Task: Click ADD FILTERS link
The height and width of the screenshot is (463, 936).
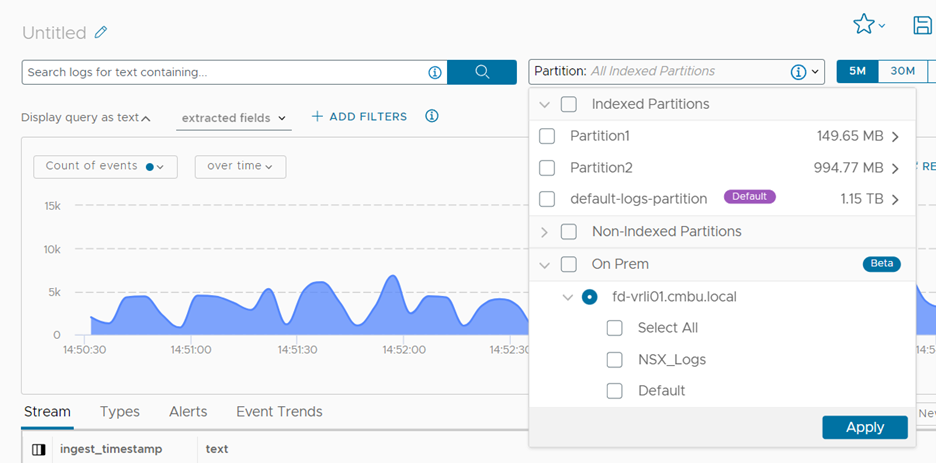Action: [x=359, y=117]
